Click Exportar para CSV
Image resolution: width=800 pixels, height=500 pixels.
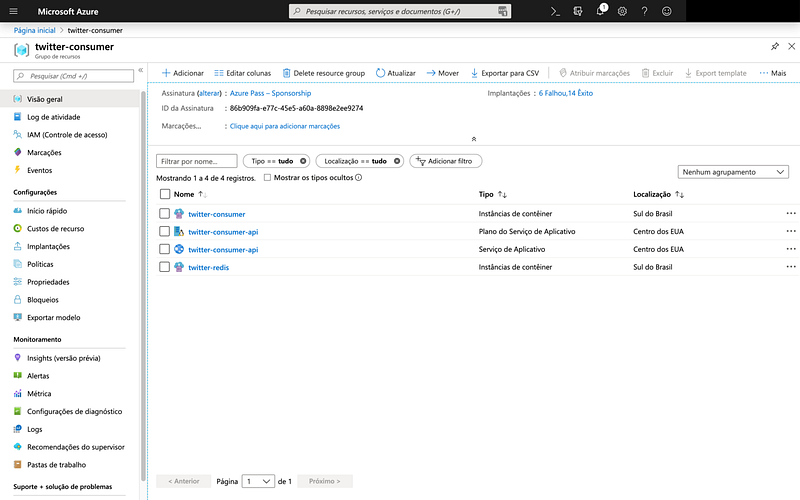coord(505,73)
